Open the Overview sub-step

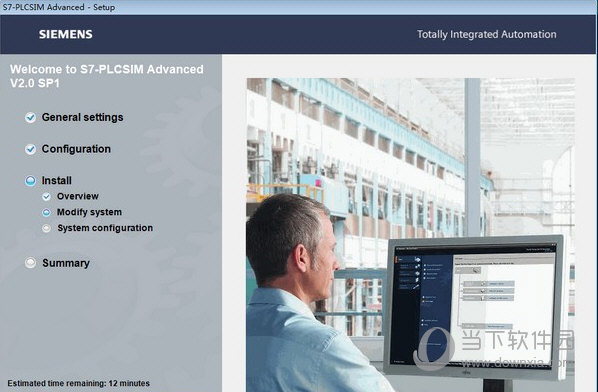pyautogui.click(x=78, y=196)
